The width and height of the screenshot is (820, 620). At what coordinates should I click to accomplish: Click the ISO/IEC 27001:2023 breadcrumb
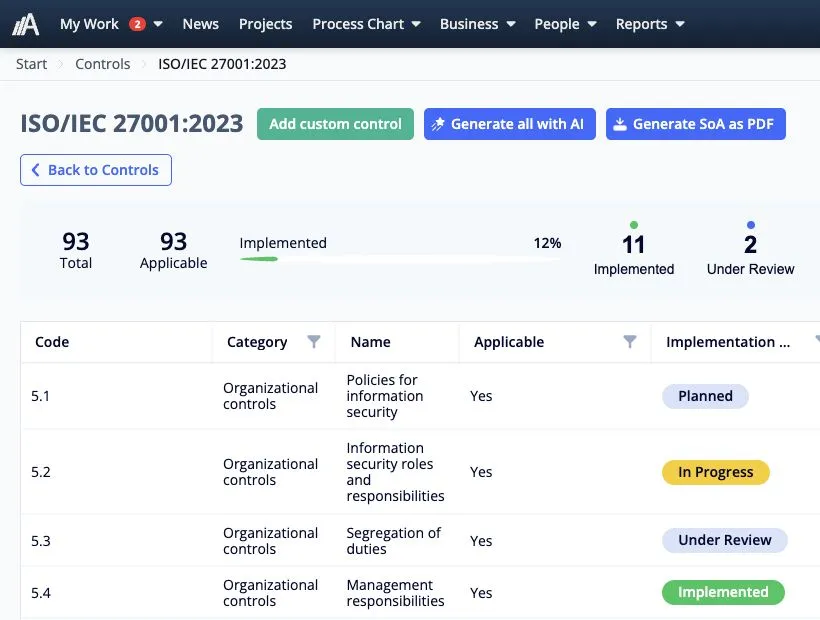(222, 64)
